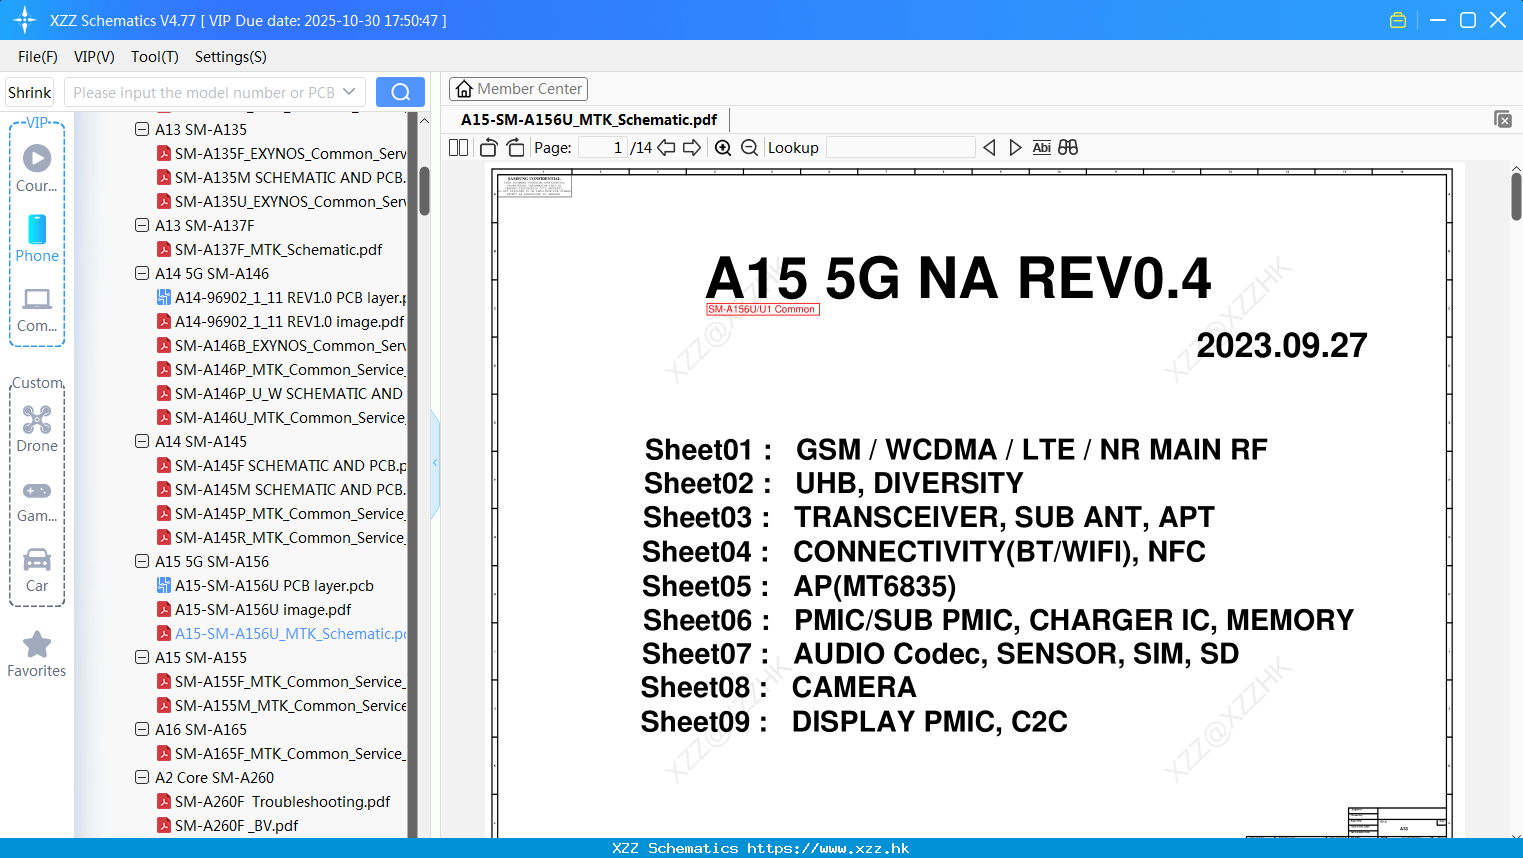The height and width of the screenshot is (858, 1523).
Task: Click the yellow VIP briefcase icon
Action: [x=1398, y=20]
